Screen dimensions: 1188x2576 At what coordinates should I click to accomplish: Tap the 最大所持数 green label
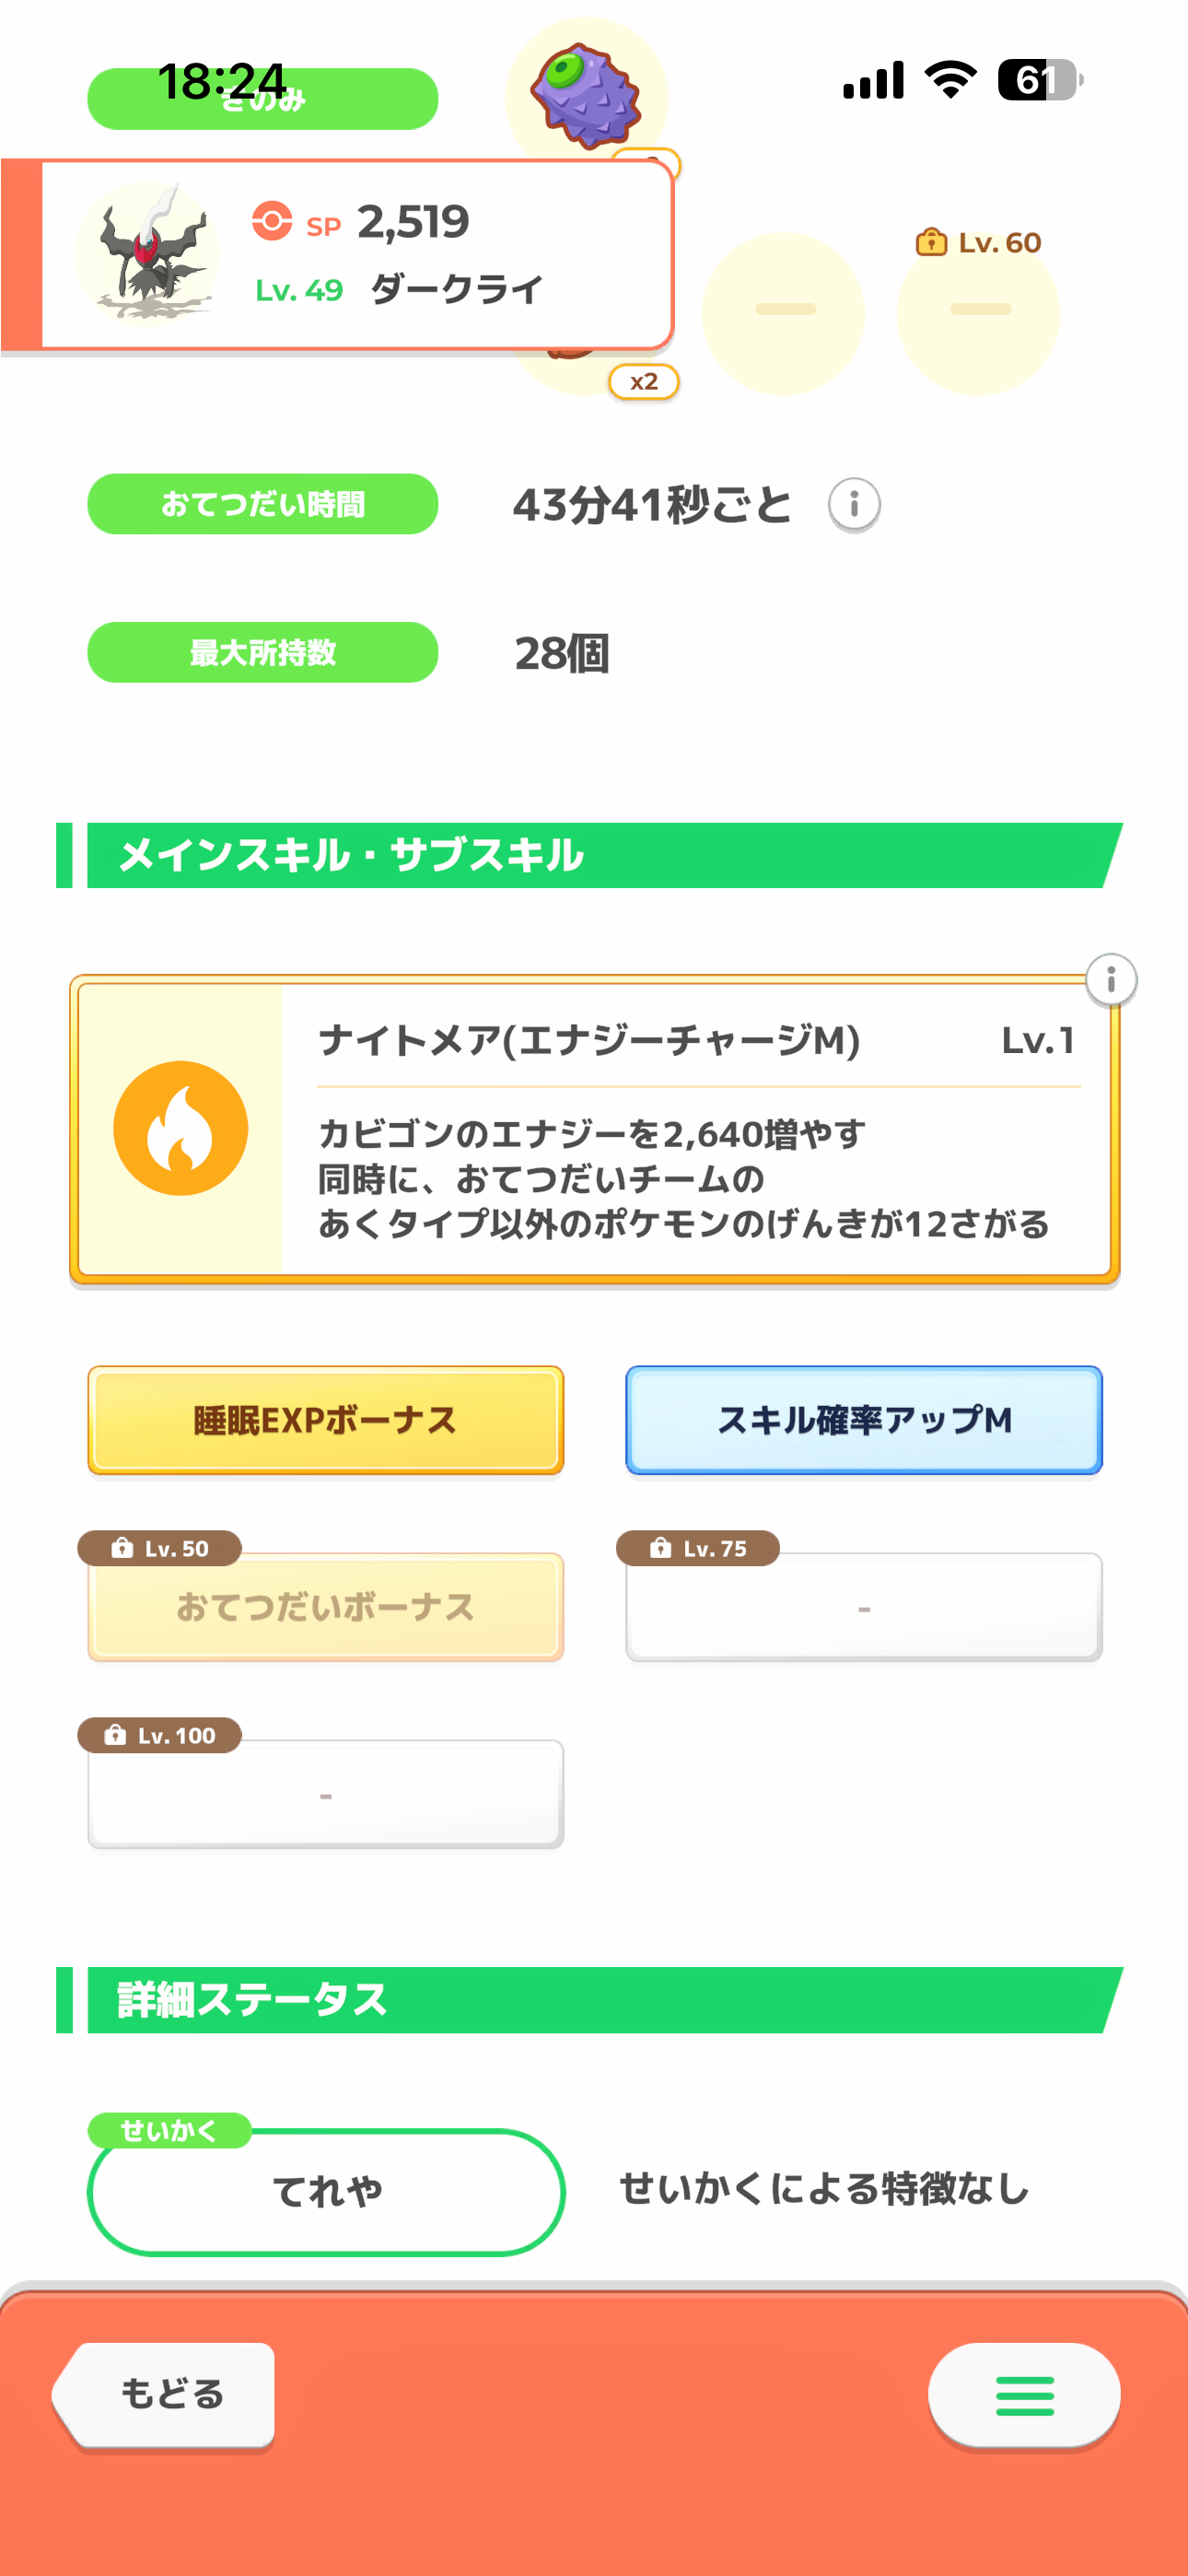[263, 653]
